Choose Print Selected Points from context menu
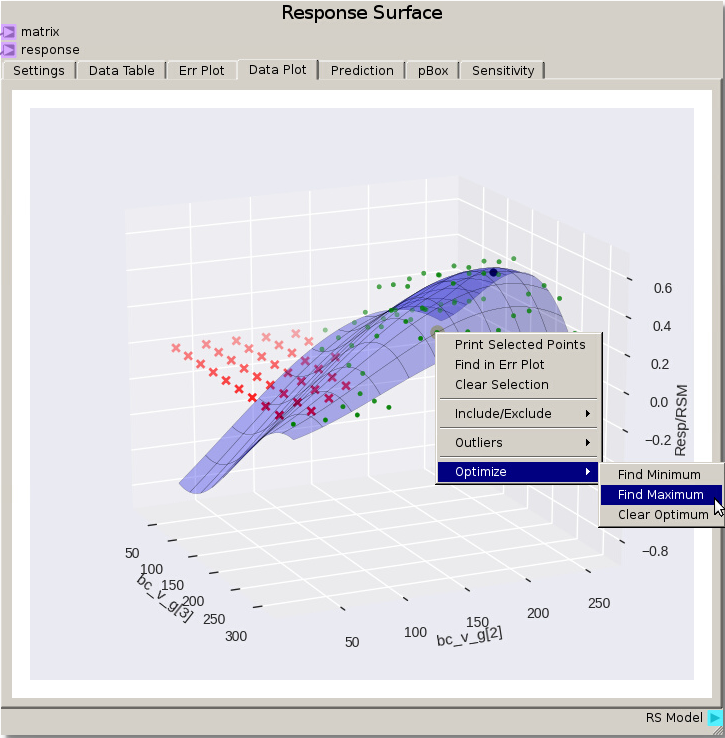The width and height of the screenshot is (725, 738). [x=519, y=344]
